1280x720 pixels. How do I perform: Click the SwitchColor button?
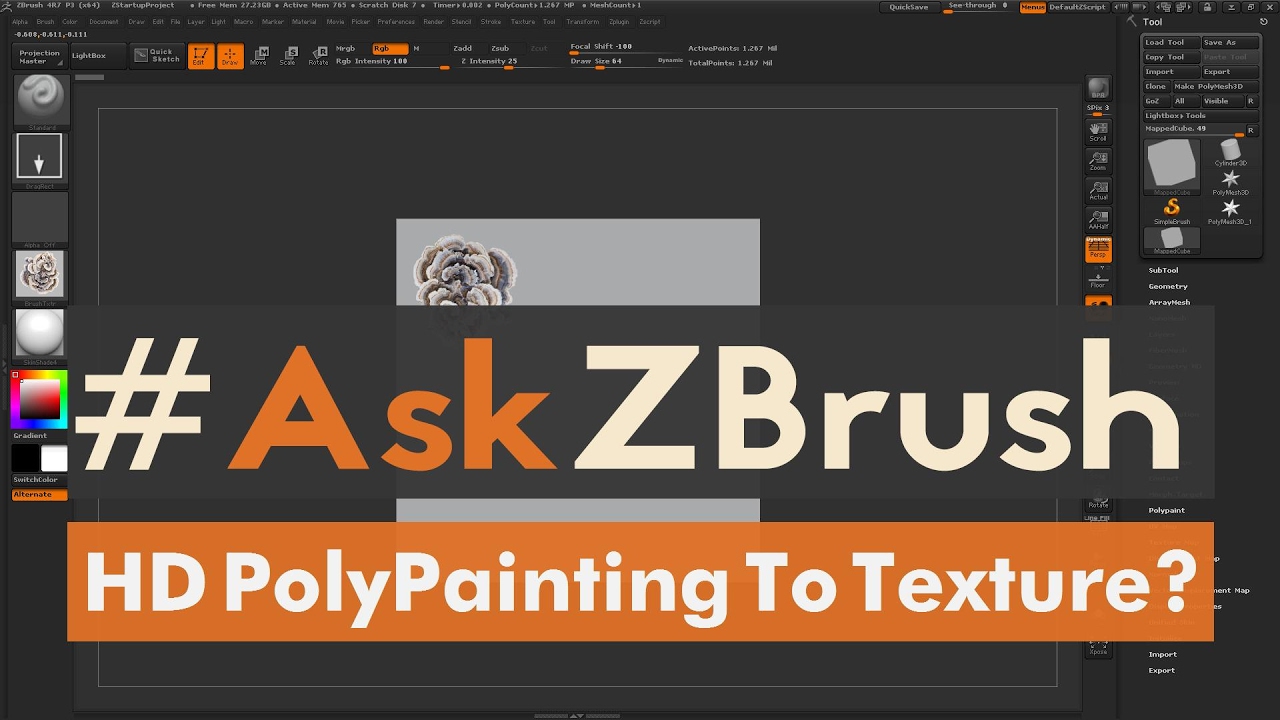[x=40, y=479]
